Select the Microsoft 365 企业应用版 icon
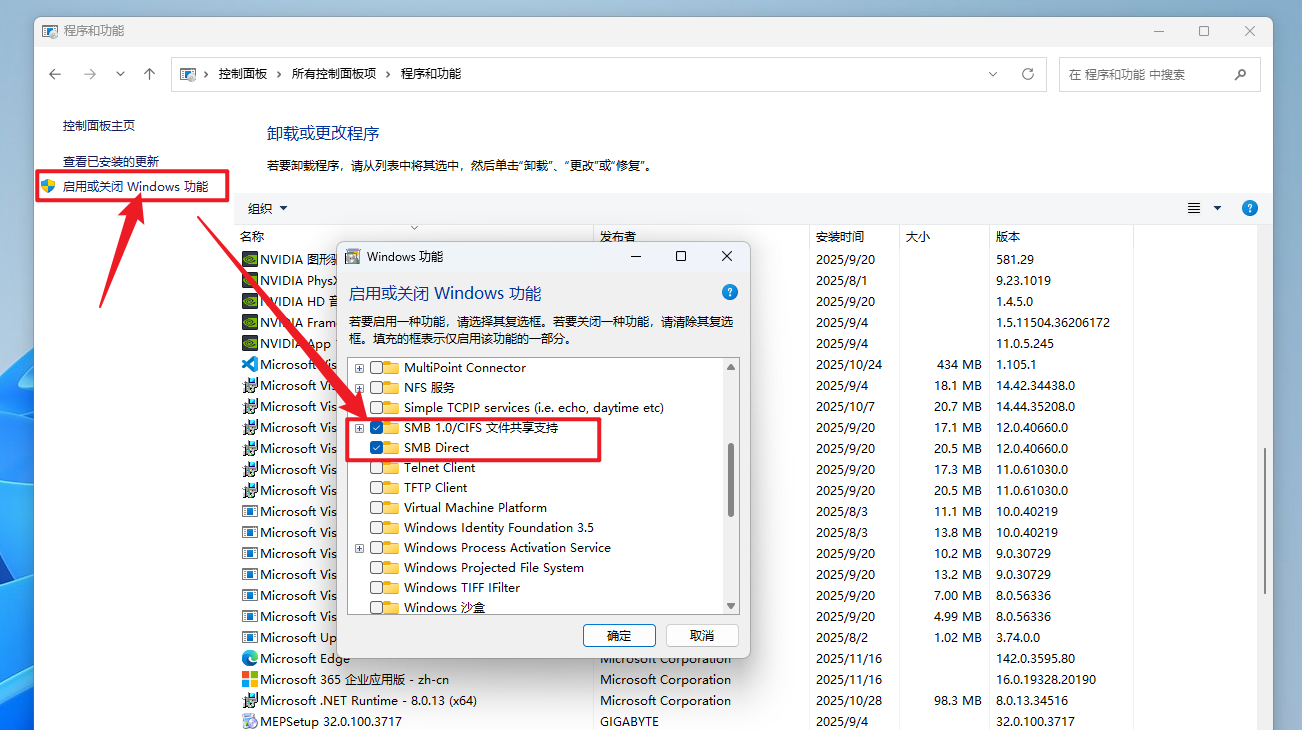1302x730 pixels. 250,679
